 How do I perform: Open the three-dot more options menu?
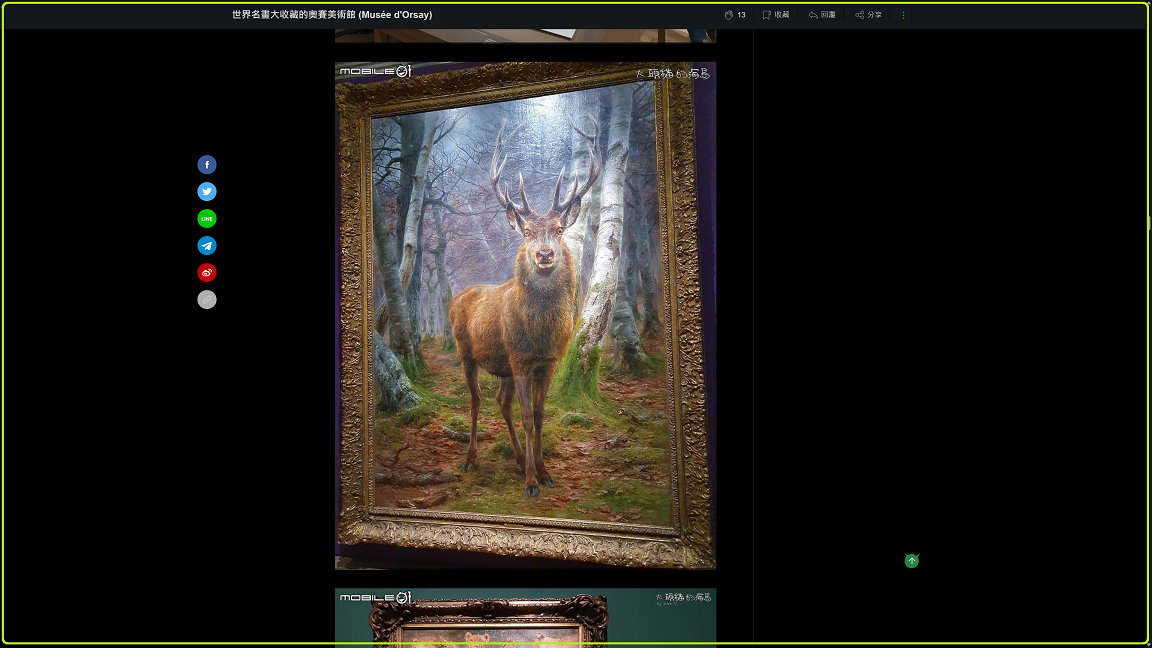(x=904, y=15)
